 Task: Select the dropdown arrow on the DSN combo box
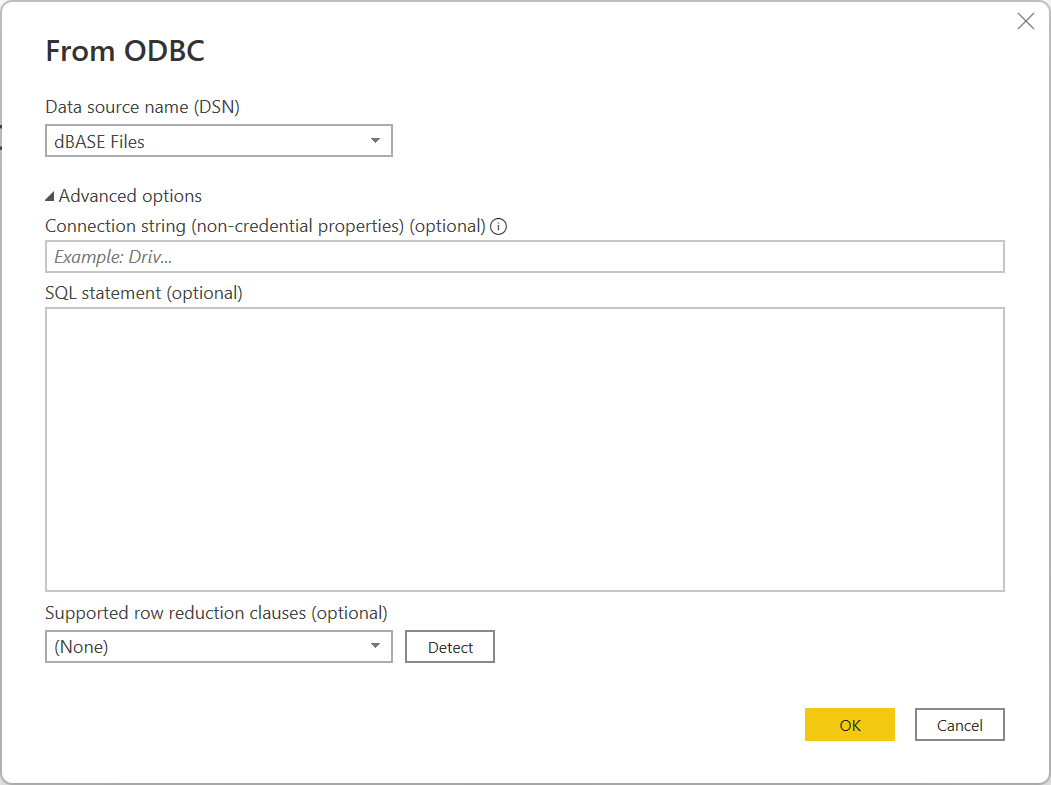pyautogui.click(x=377, y=140)
